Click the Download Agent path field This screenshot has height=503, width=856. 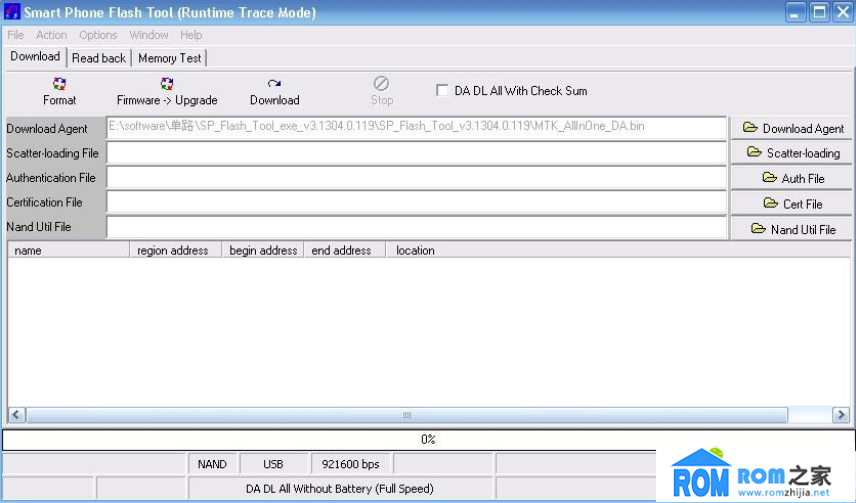point(417,127)
